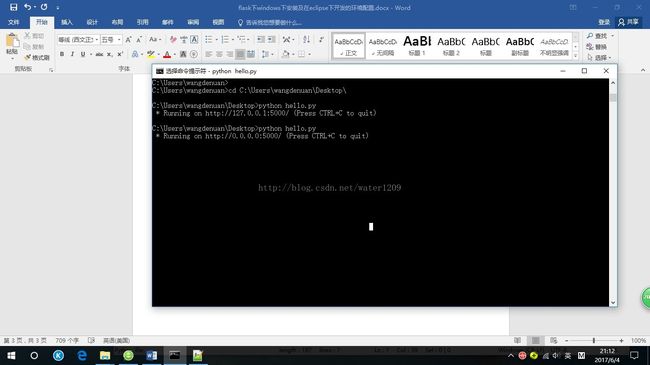
Task: Toggle character shading icon
Action: (x=183, y=54)
